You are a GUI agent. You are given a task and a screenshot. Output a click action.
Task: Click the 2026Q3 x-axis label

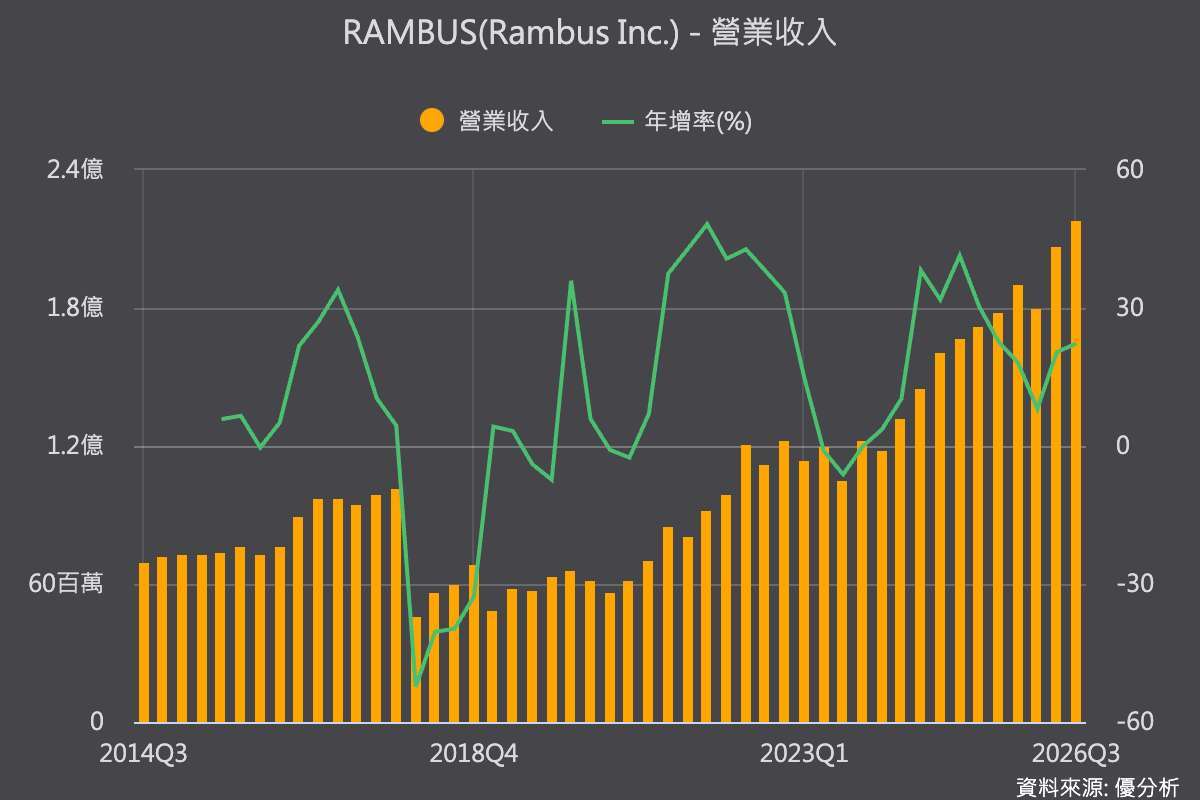tap(1076, 752)
